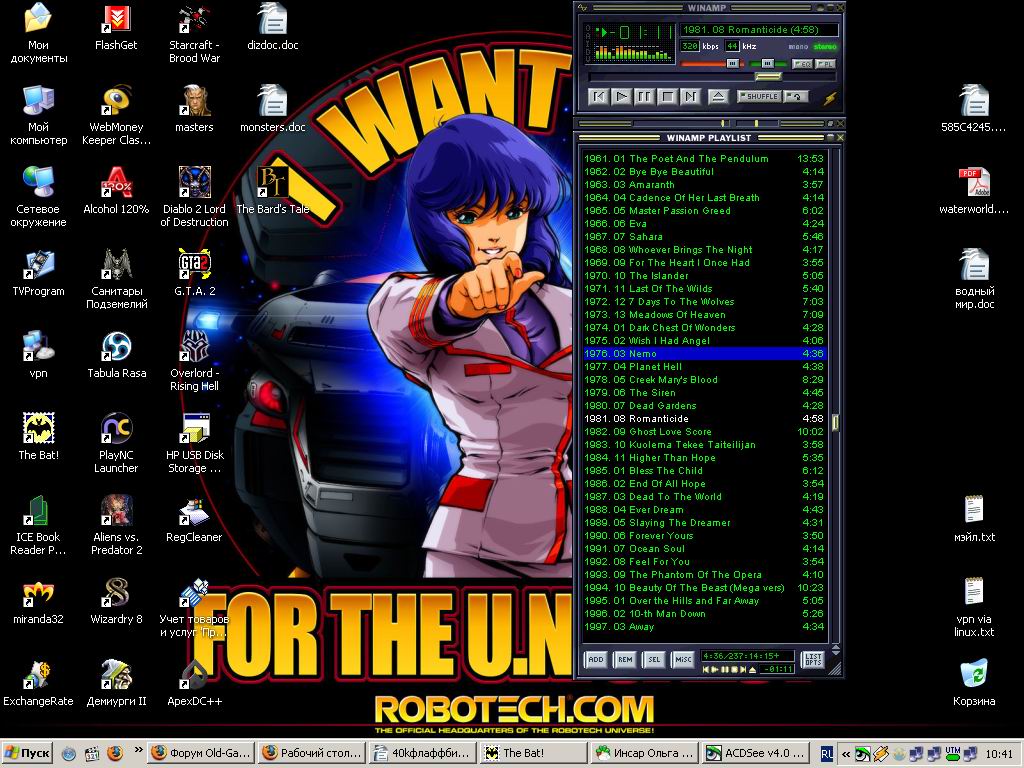Stop playback in Winamp
This screenshot has width=1024, height=768.
coord(667,97)
